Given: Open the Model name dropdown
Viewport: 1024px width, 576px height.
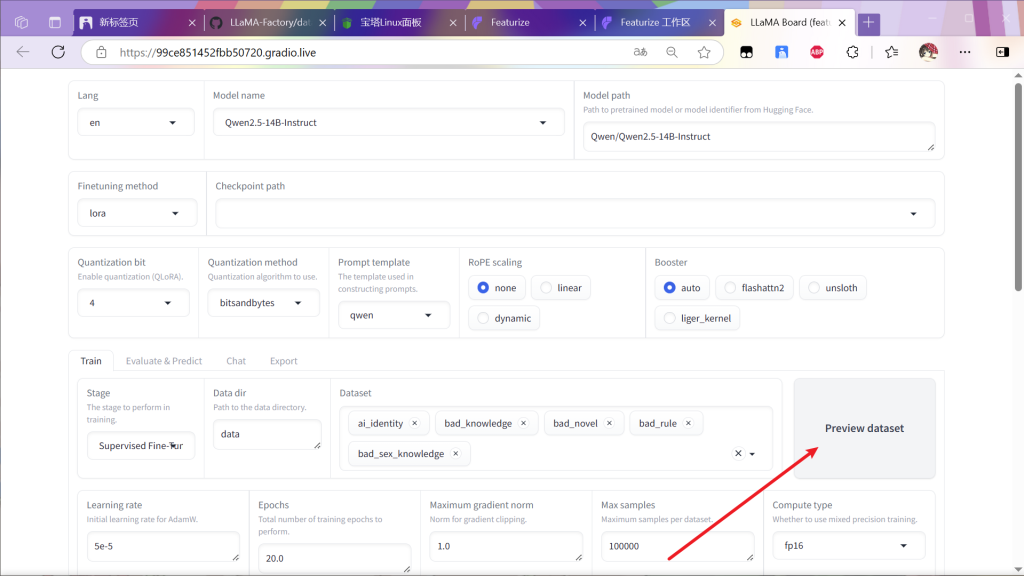Looking at the screenshot, I should tap(389, 122).
